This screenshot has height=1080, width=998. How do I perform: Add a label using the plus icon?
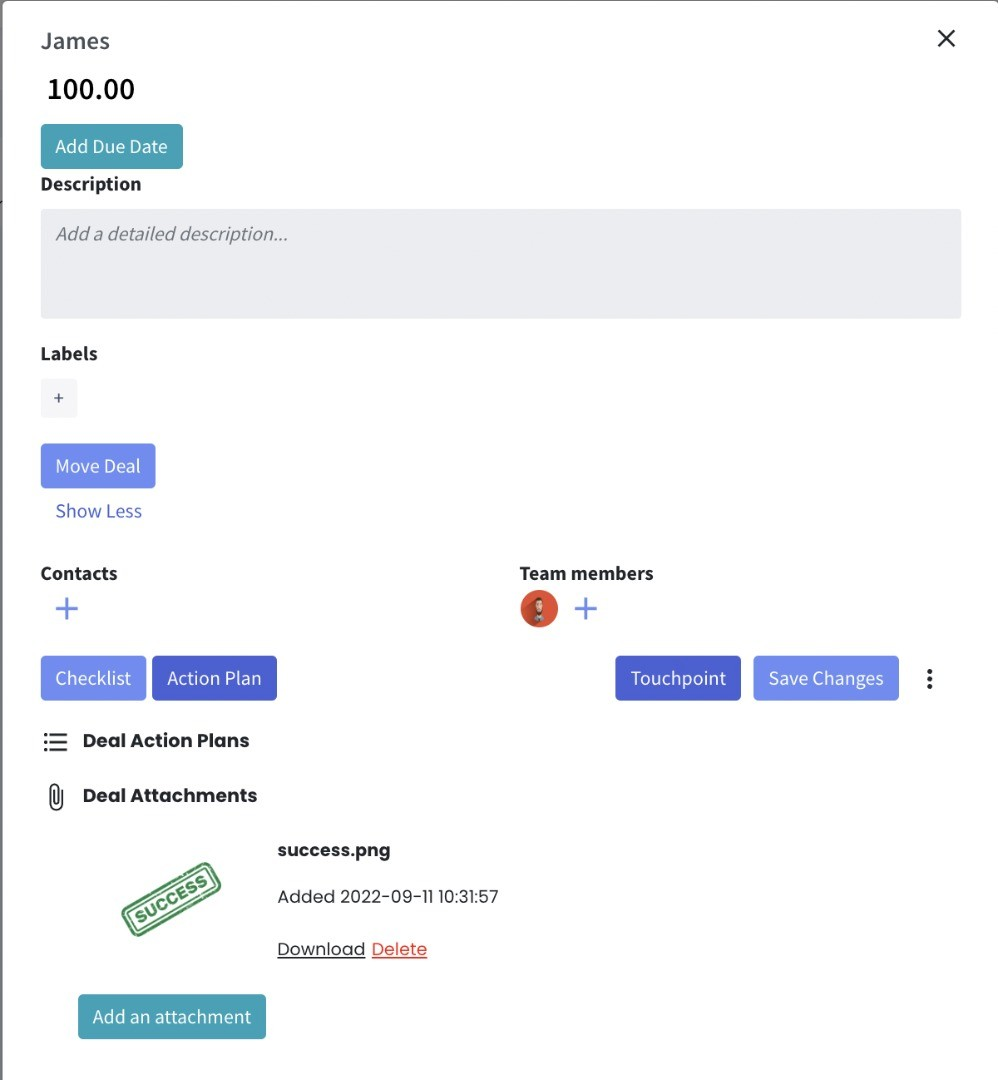[x=59, y=398]
